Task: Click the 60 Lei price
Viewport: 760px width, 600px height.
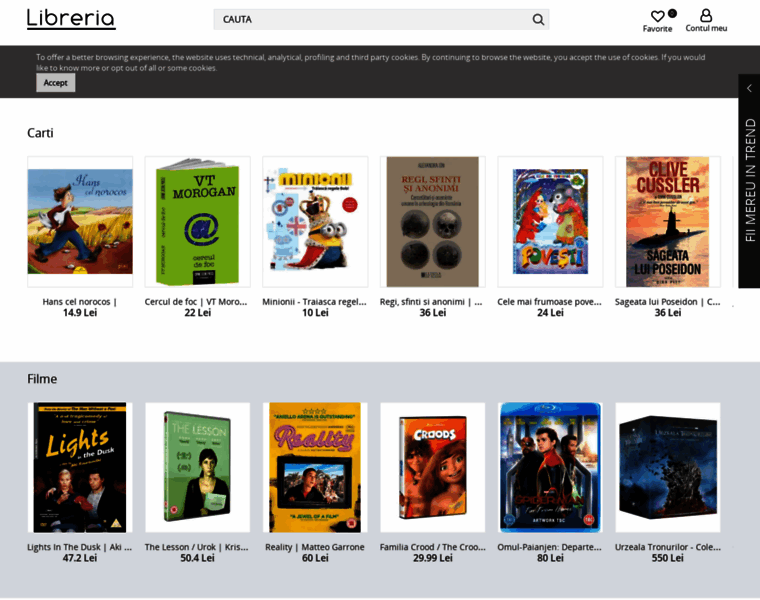Action: click(x=315, y=558)
